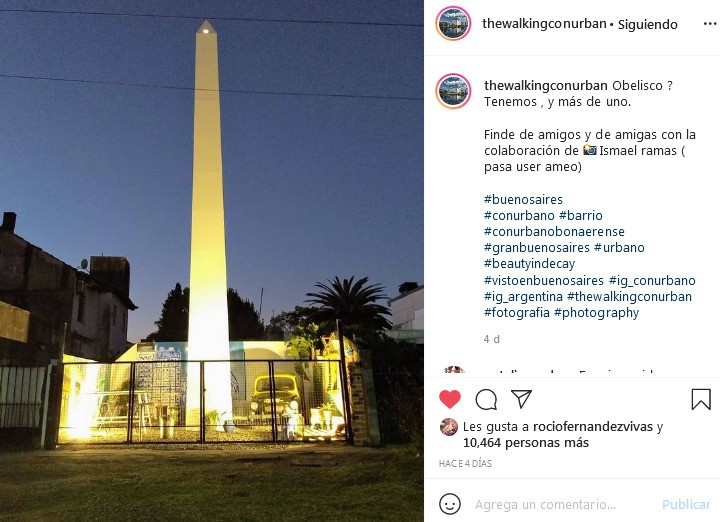Open the #ig_argentina hashtag
Viewport: 720px width, 522px height.
click(523, 297)
